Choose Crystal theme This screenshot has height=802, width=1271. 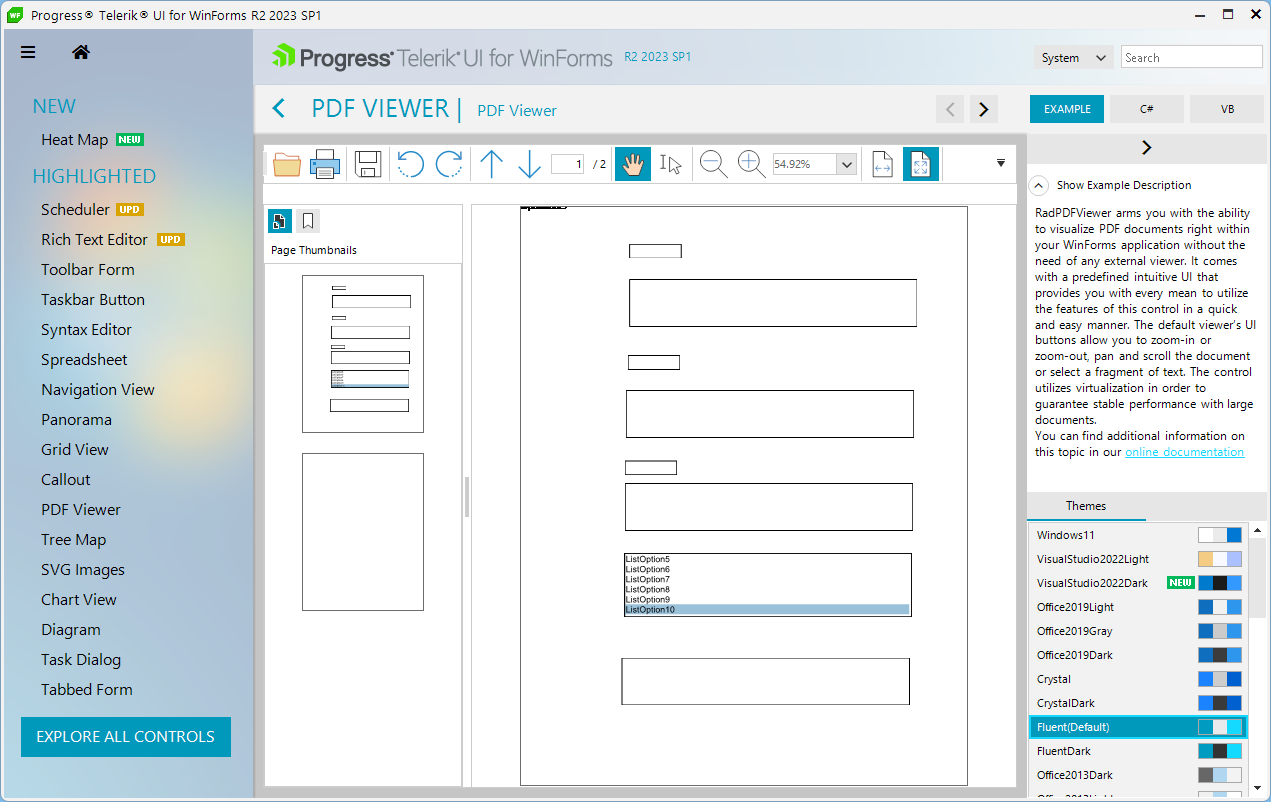1139,679
